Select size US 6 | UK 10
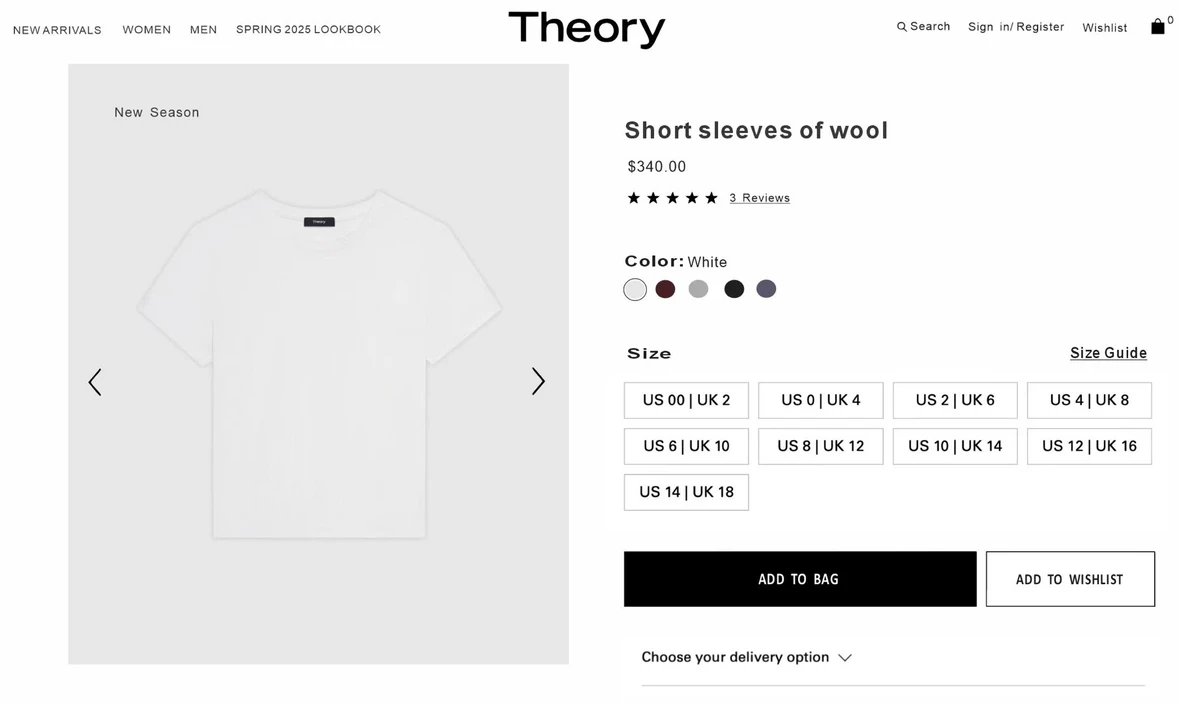The image size is (1179, 704). (x=686, y=446)
